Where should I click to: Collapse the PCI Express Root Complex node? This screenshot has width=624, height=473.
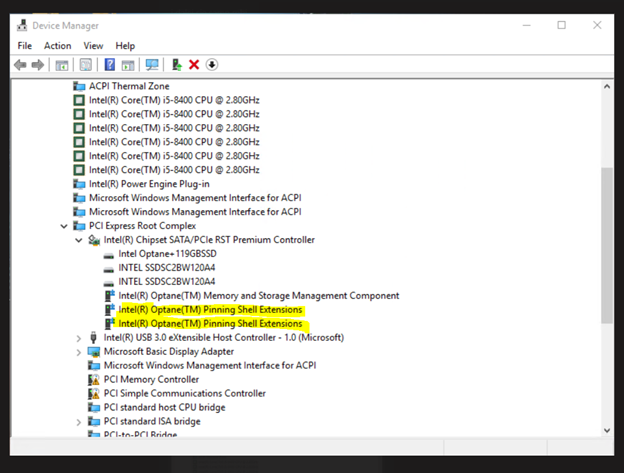click(64, 226)
